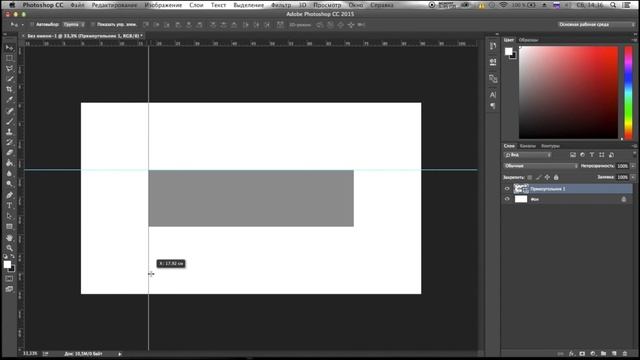Select the Pen tool

click(9, 195)
